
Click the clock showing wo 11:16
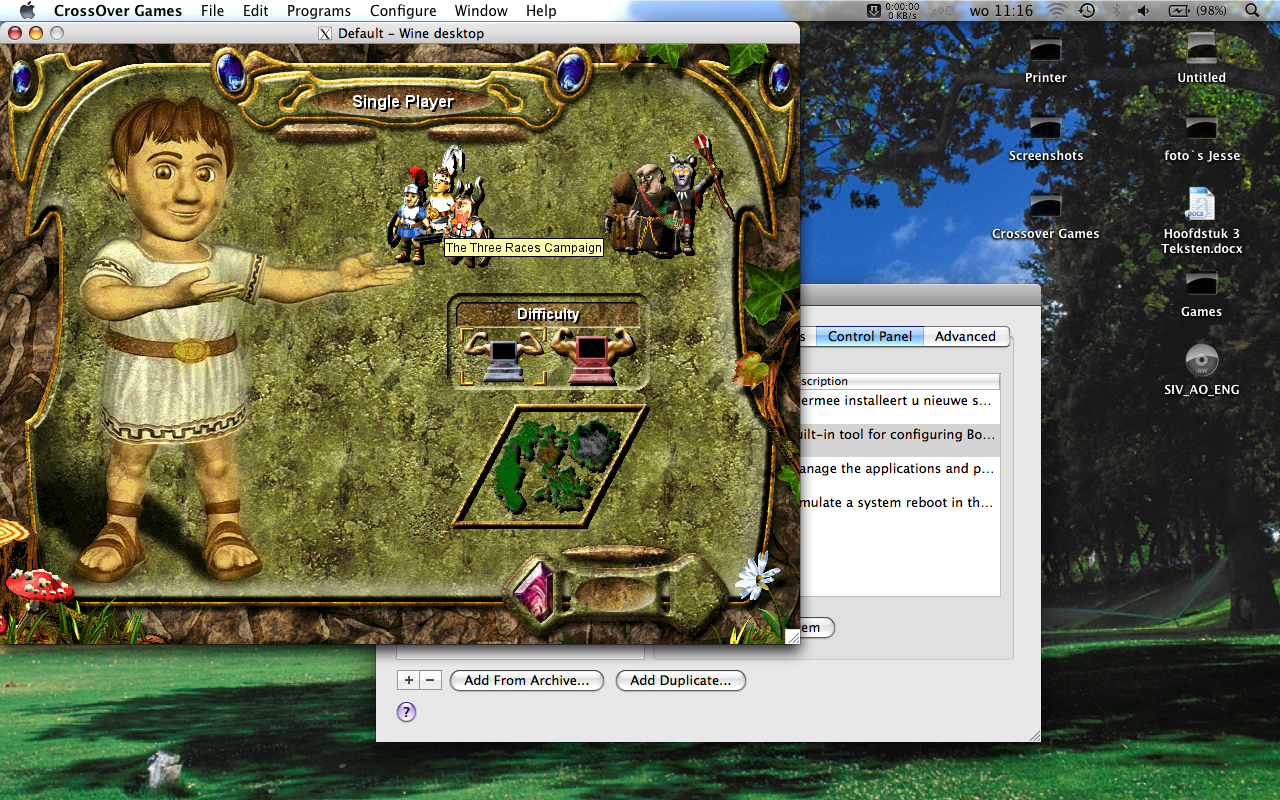pos(1001,11)
